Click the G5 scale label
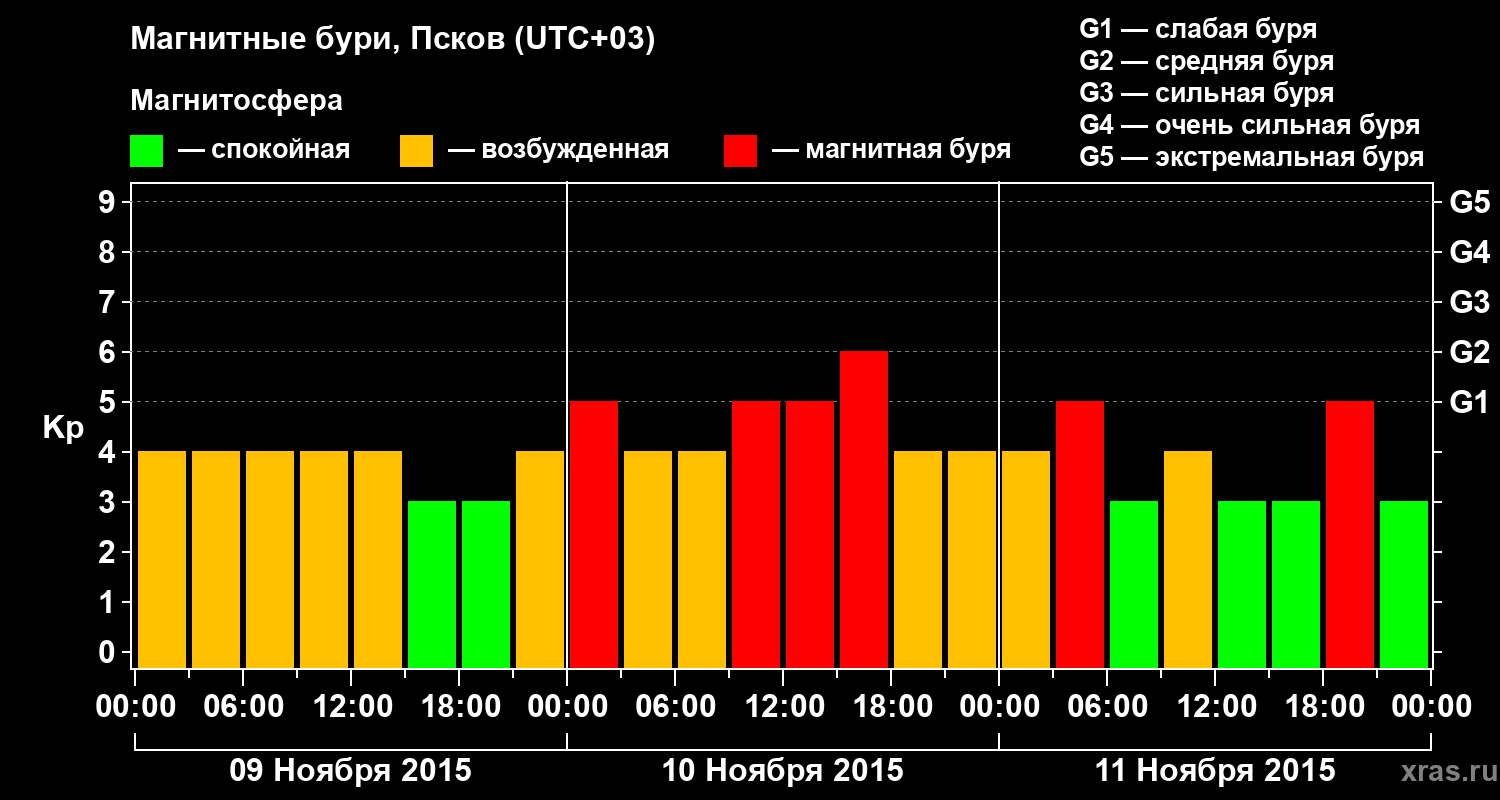This screenshot has height=800, width=1500. coord(1469,202)
